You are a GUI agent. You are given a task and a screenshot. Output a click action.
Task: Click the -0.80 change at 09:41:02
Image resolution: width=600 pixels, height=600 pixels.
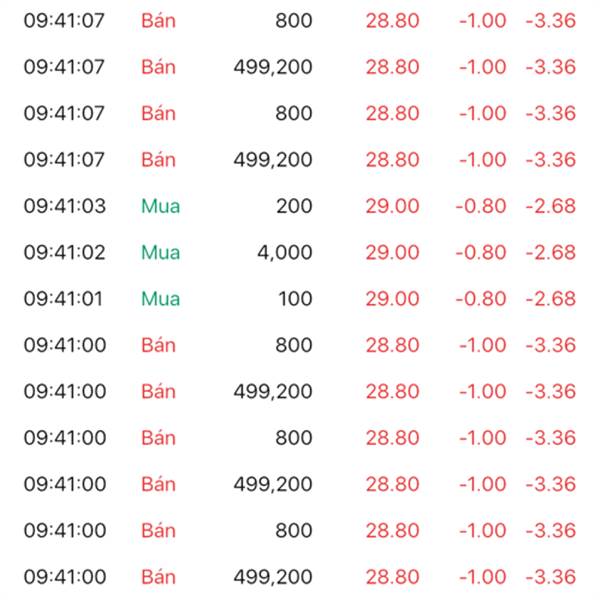[482, 252]
